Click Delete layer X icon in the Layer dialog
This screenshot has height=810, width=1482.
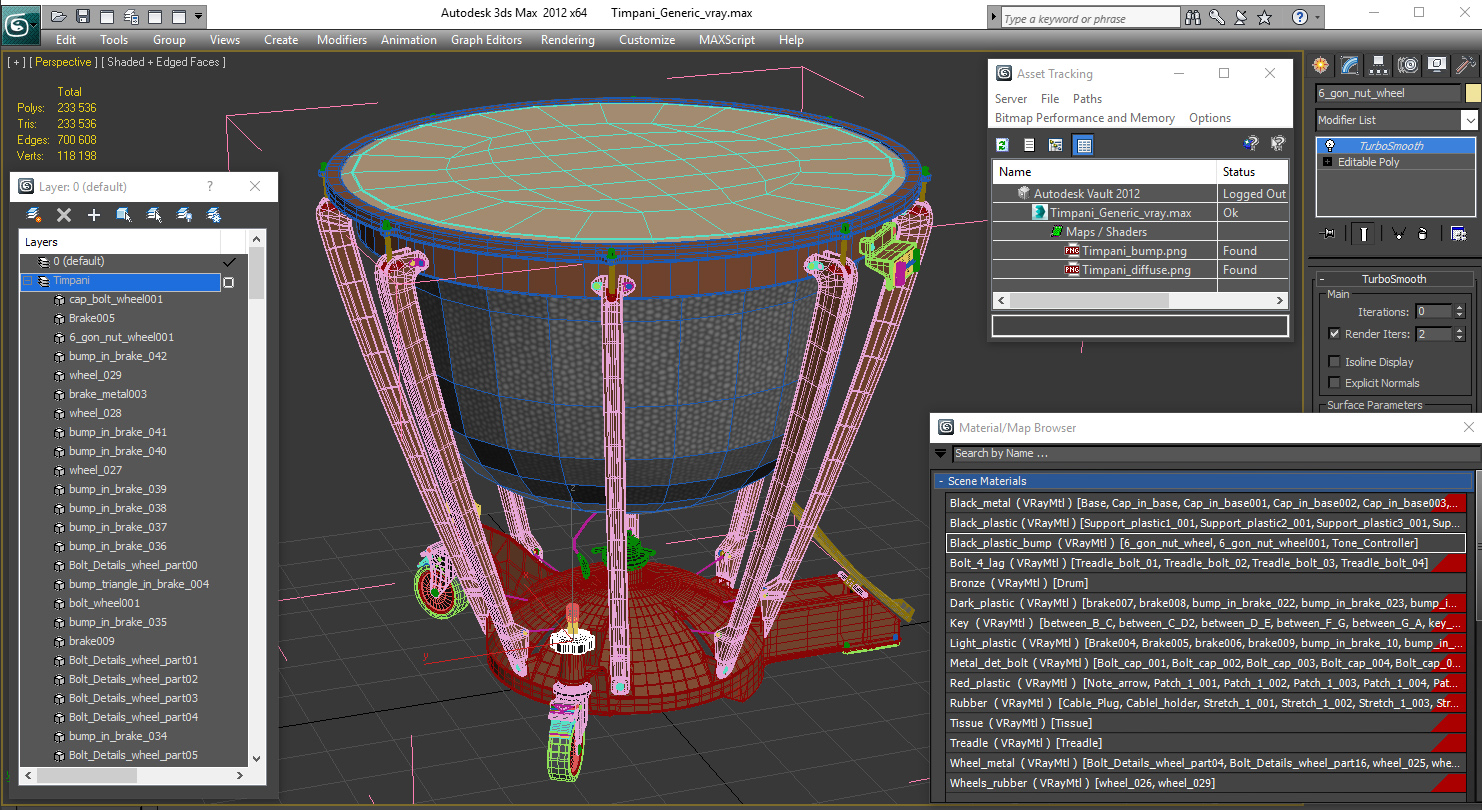[64, 215]
